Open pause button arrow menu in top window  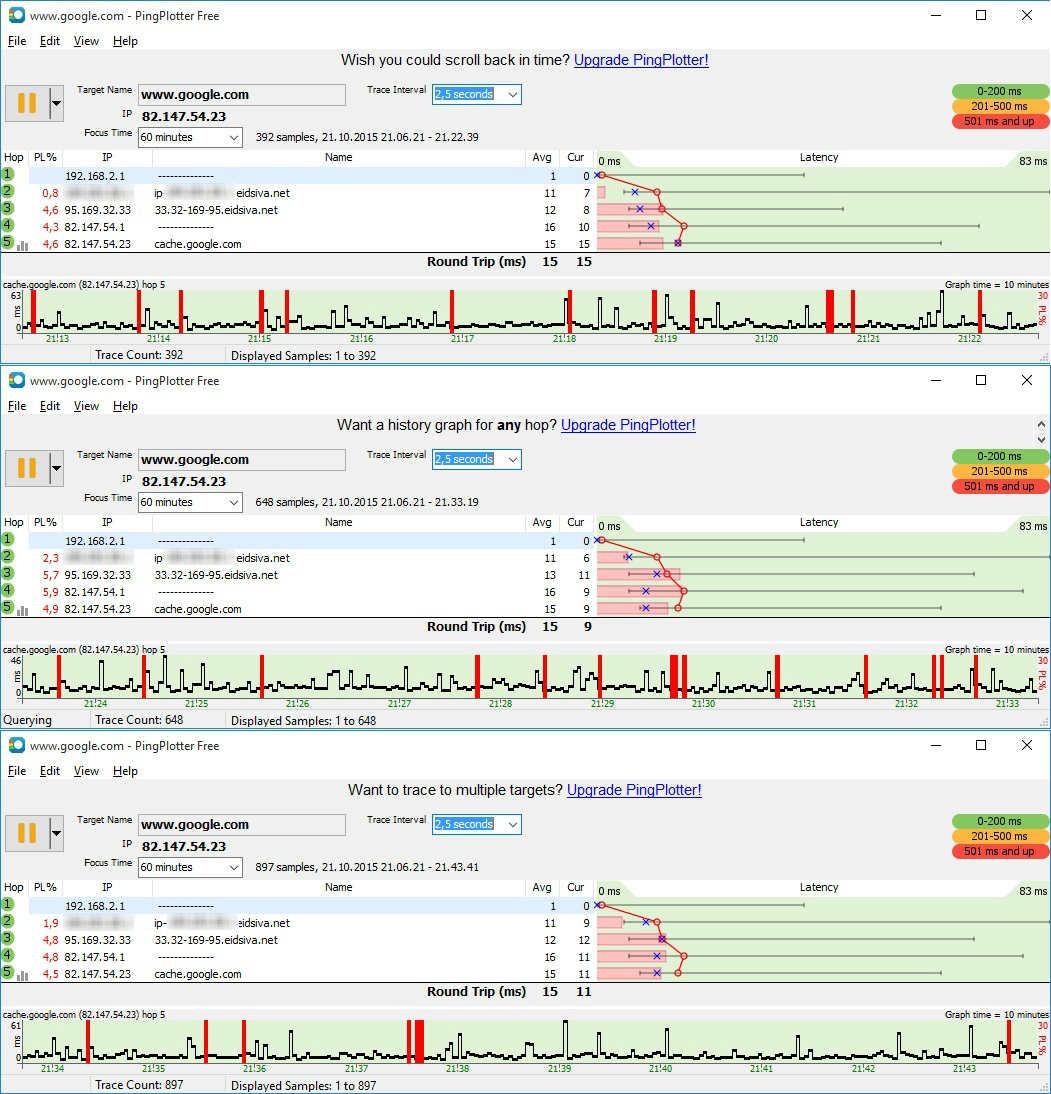[57, 103]
